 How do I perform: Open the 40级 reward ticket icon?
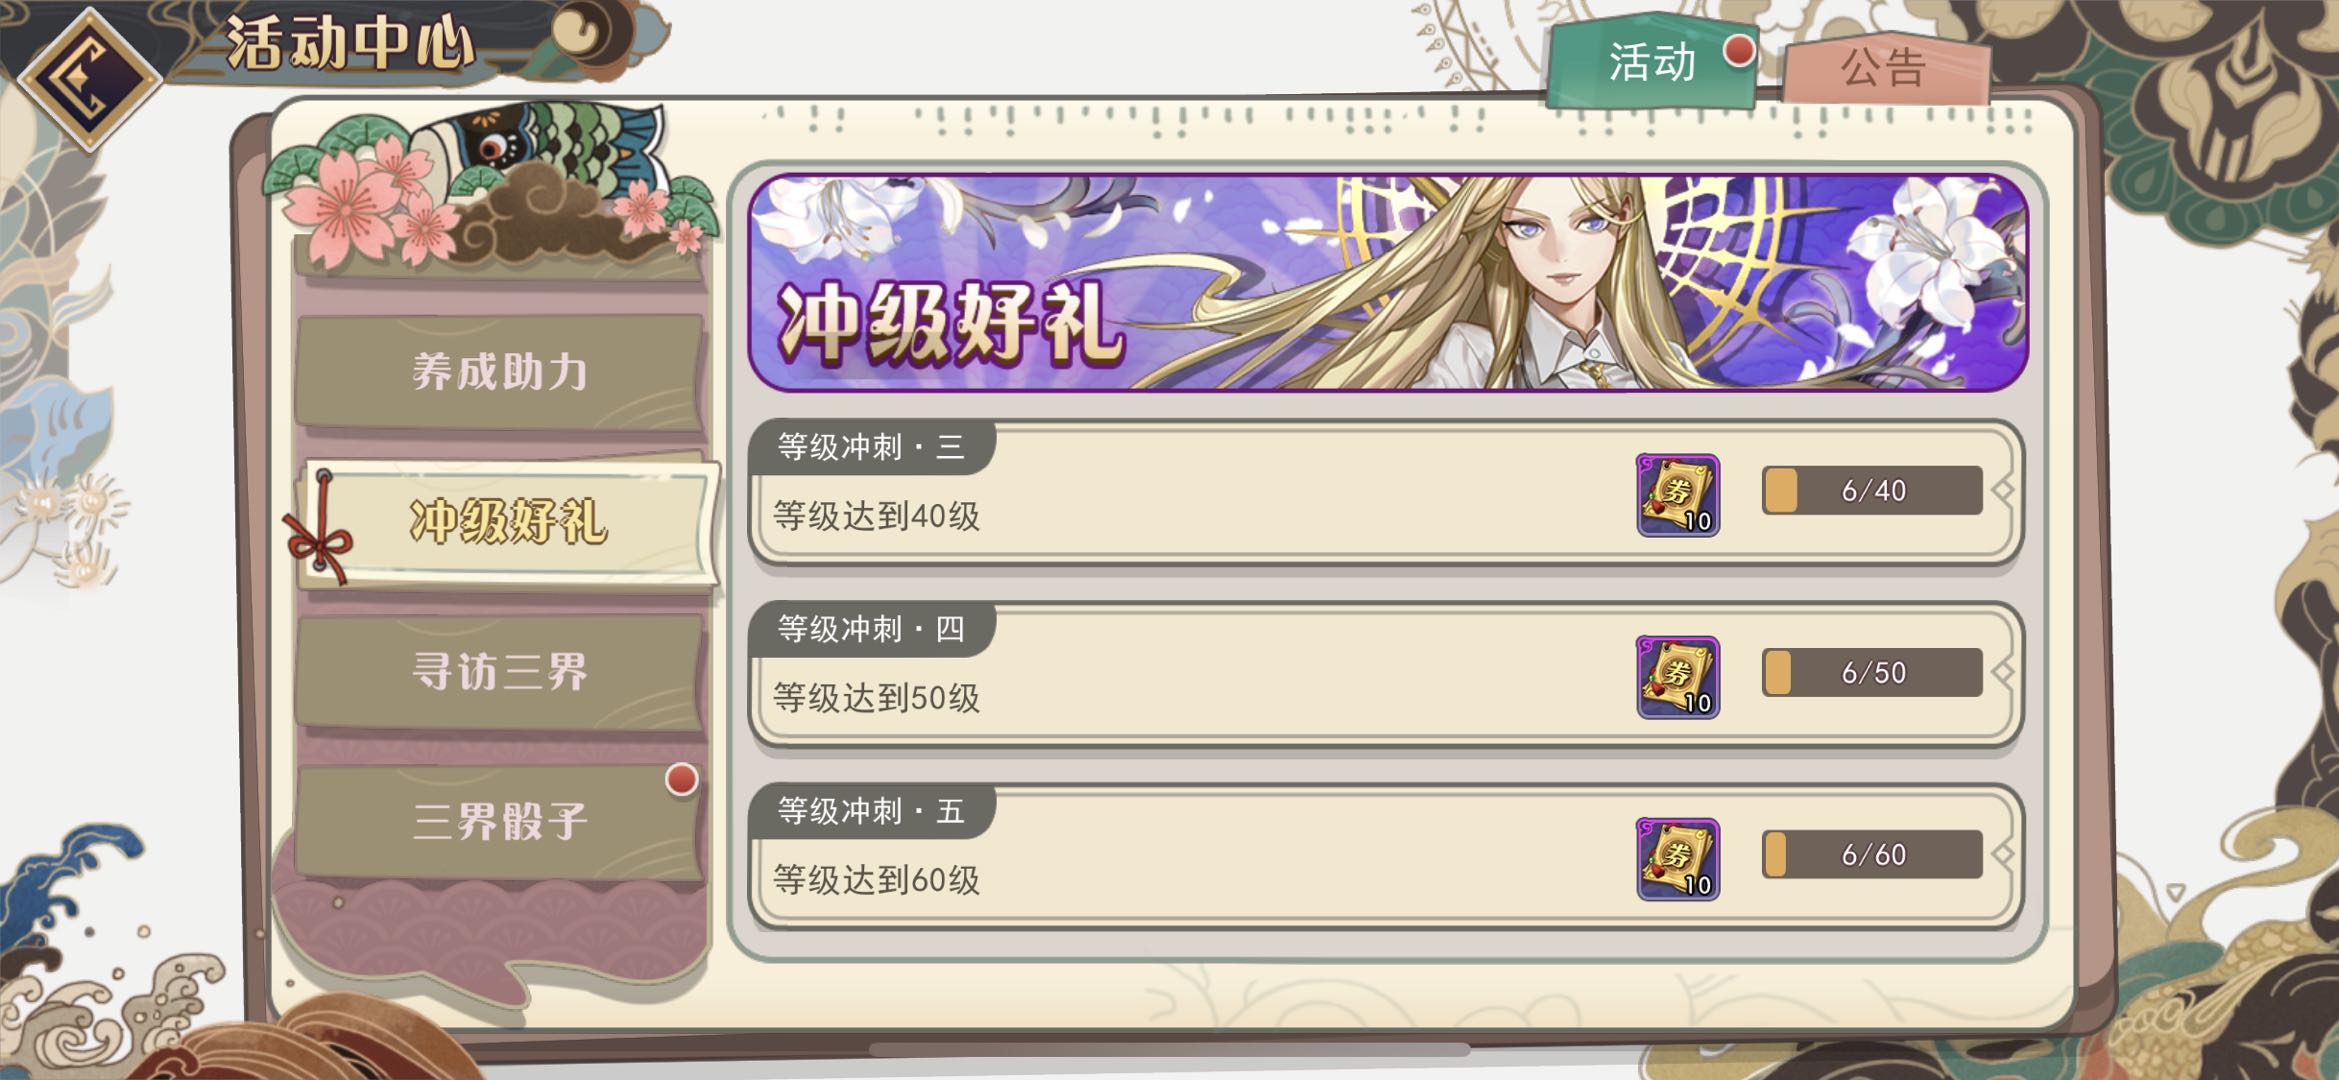1677,495
